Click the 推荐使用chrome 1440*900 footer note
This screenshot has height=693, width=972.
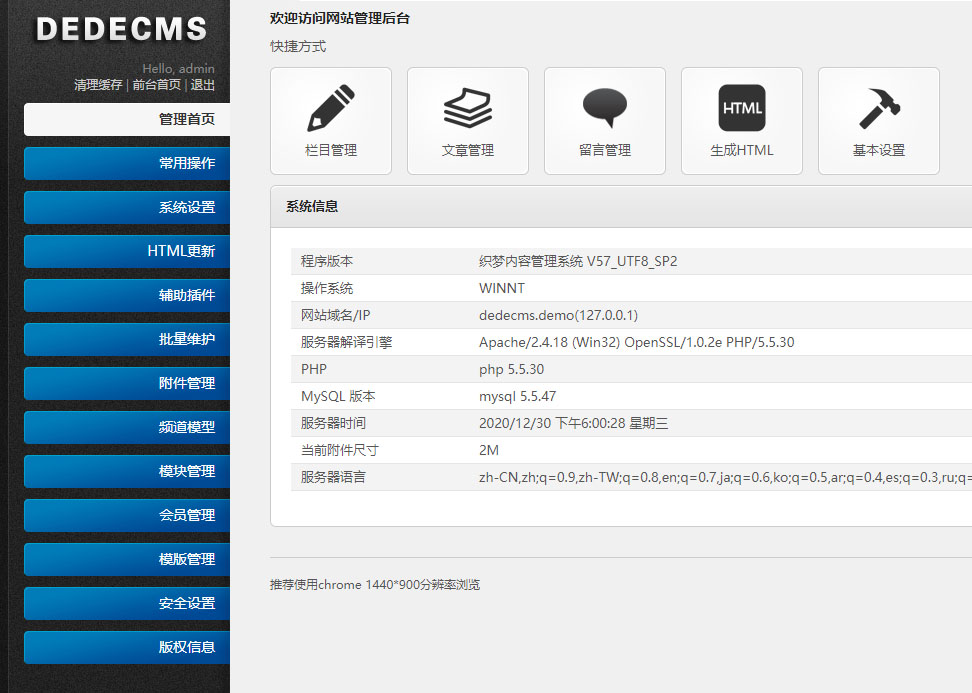click(375, 585)
